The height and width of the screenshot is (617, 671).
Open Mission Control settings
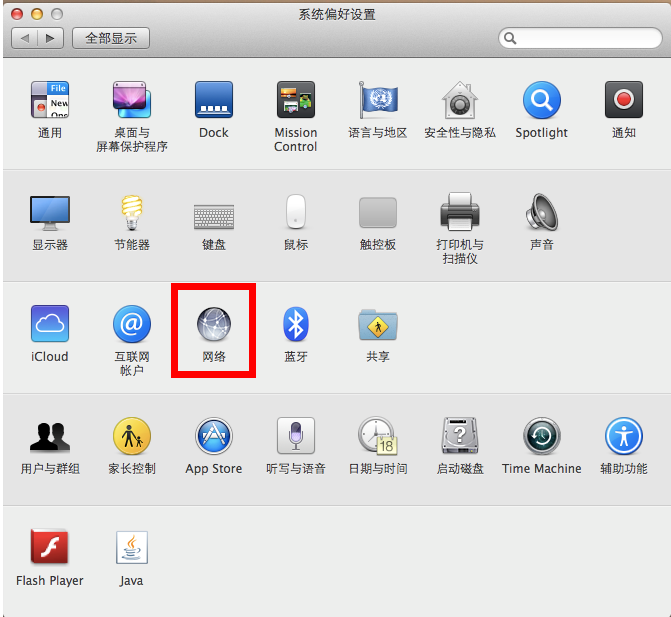295,101
